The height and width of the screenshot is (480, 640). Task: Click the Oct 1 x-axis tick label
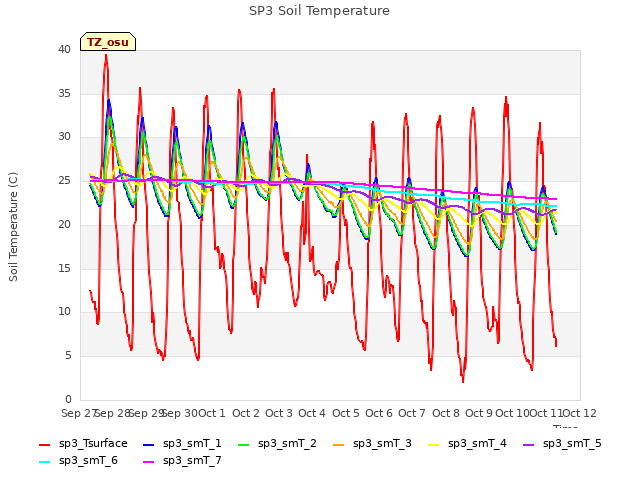(x=212, y=413)
